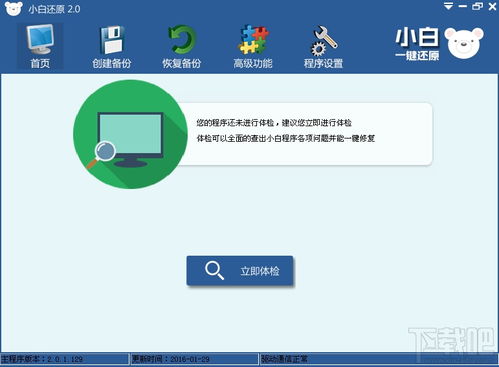
Task: Click the 主程序版本 status bar field
Action: pyautogui.click(x=64, y=359)
